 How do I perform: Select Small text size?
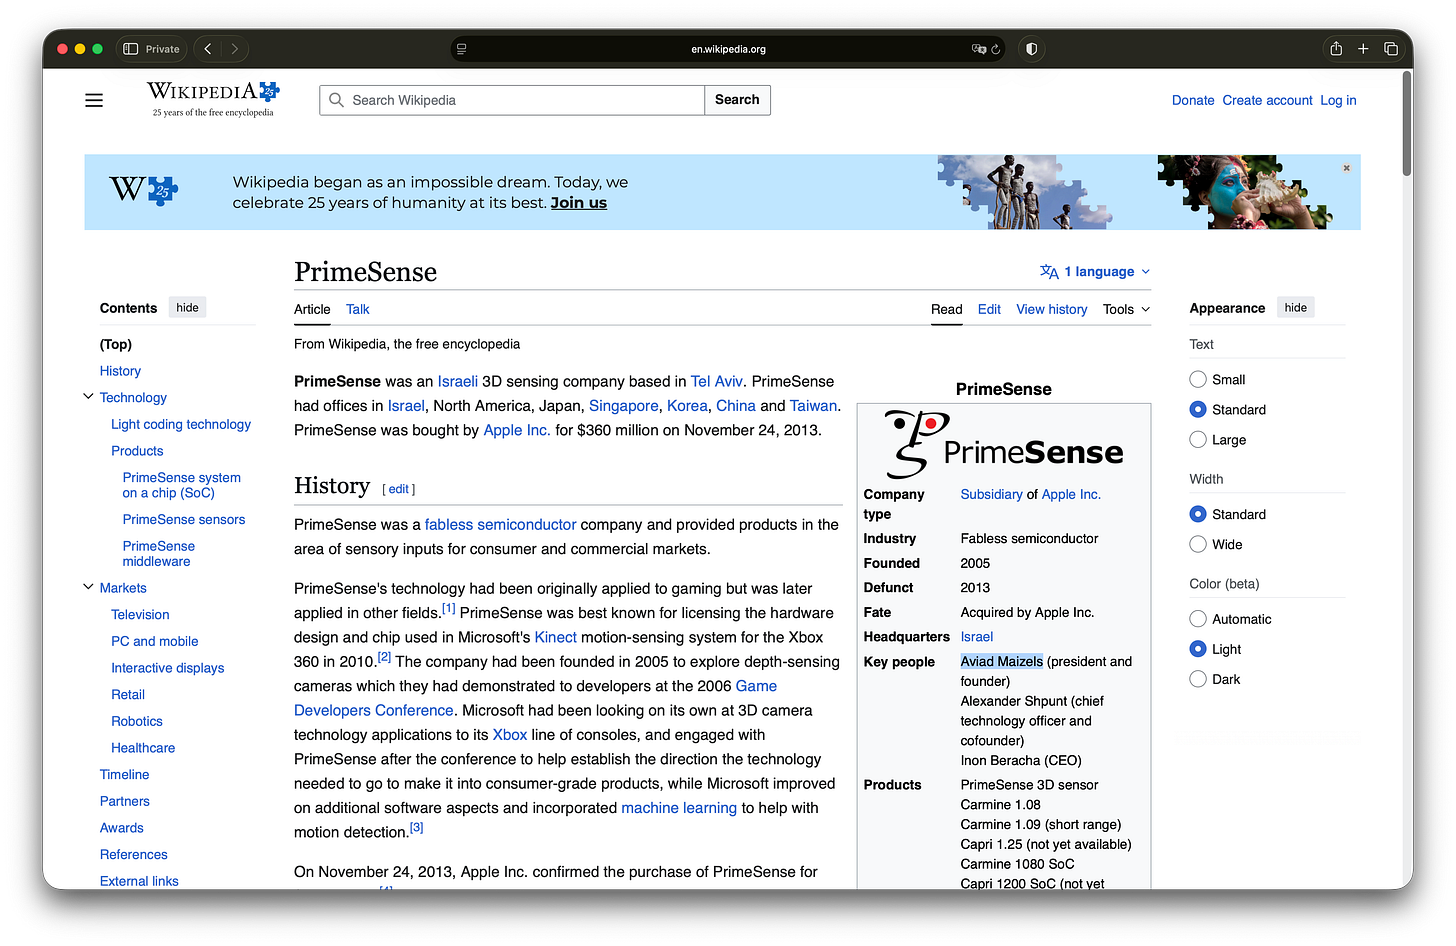1198,380
